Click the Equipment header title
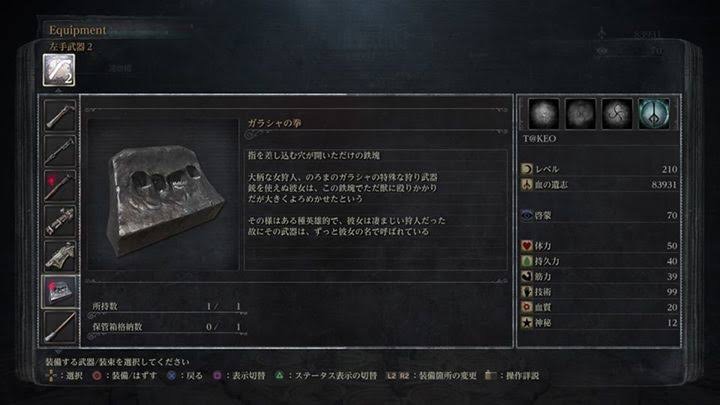720x405 pixels. [x=77, y=30]
